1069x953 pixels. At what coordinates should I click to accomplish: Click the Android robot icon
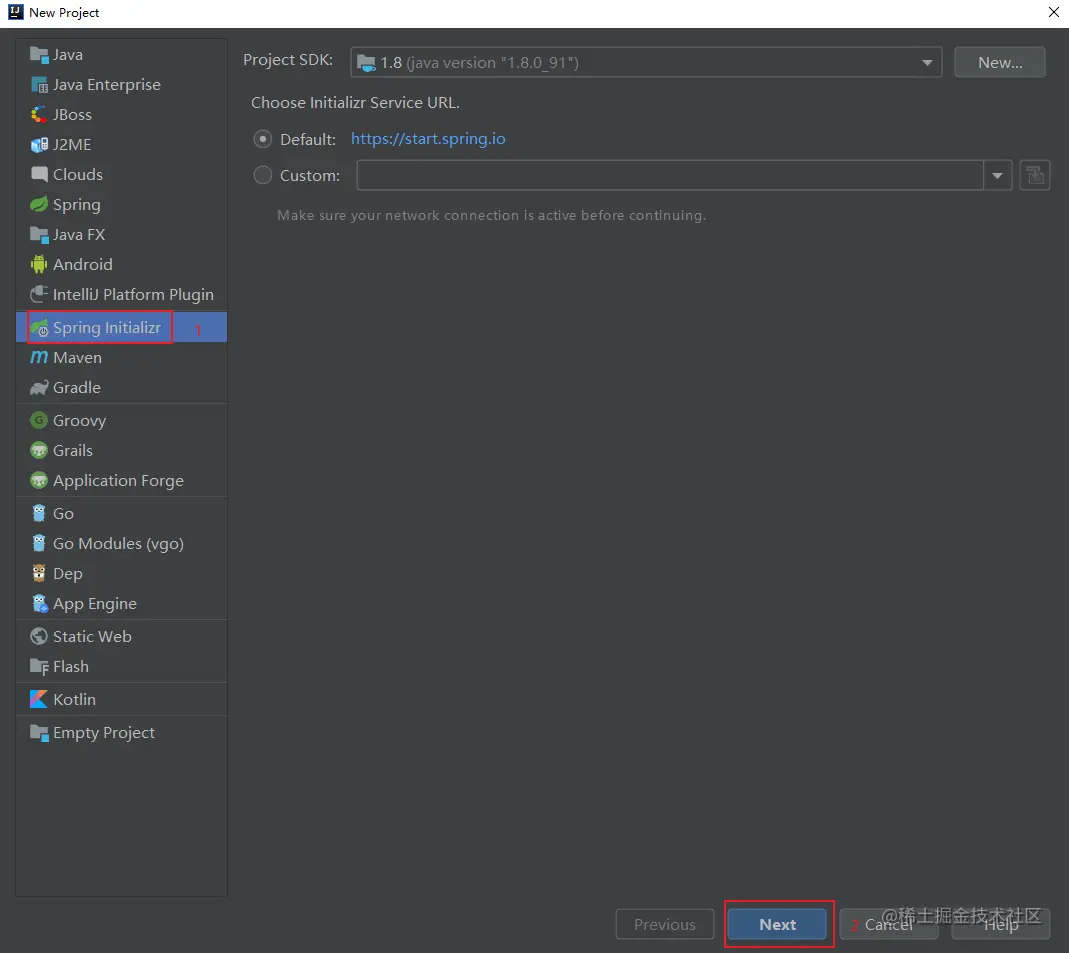39,264
